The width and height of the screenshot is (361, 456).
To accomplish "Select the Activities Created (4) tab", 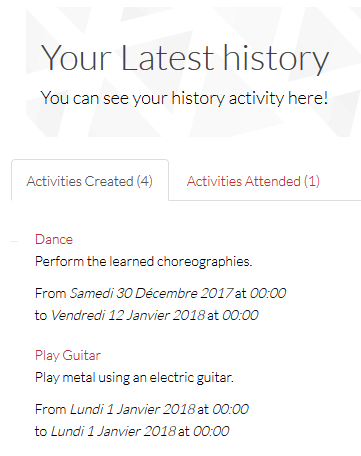I will point(90,181).
